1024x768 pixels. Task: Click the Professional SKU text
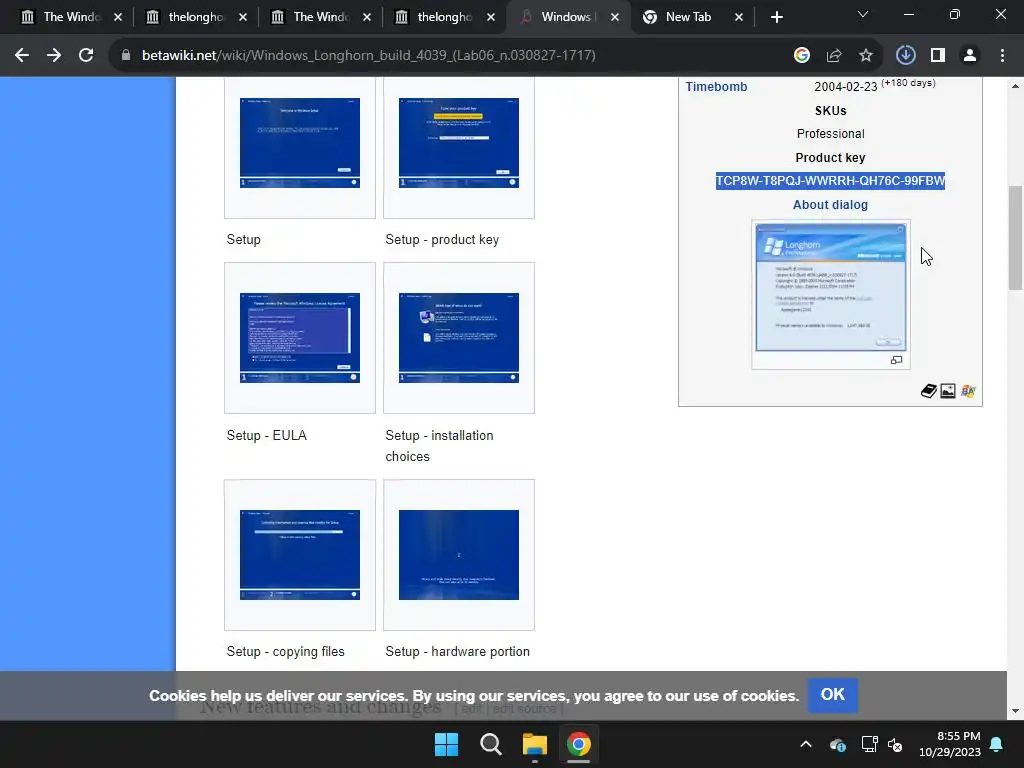tap(830, 134)
